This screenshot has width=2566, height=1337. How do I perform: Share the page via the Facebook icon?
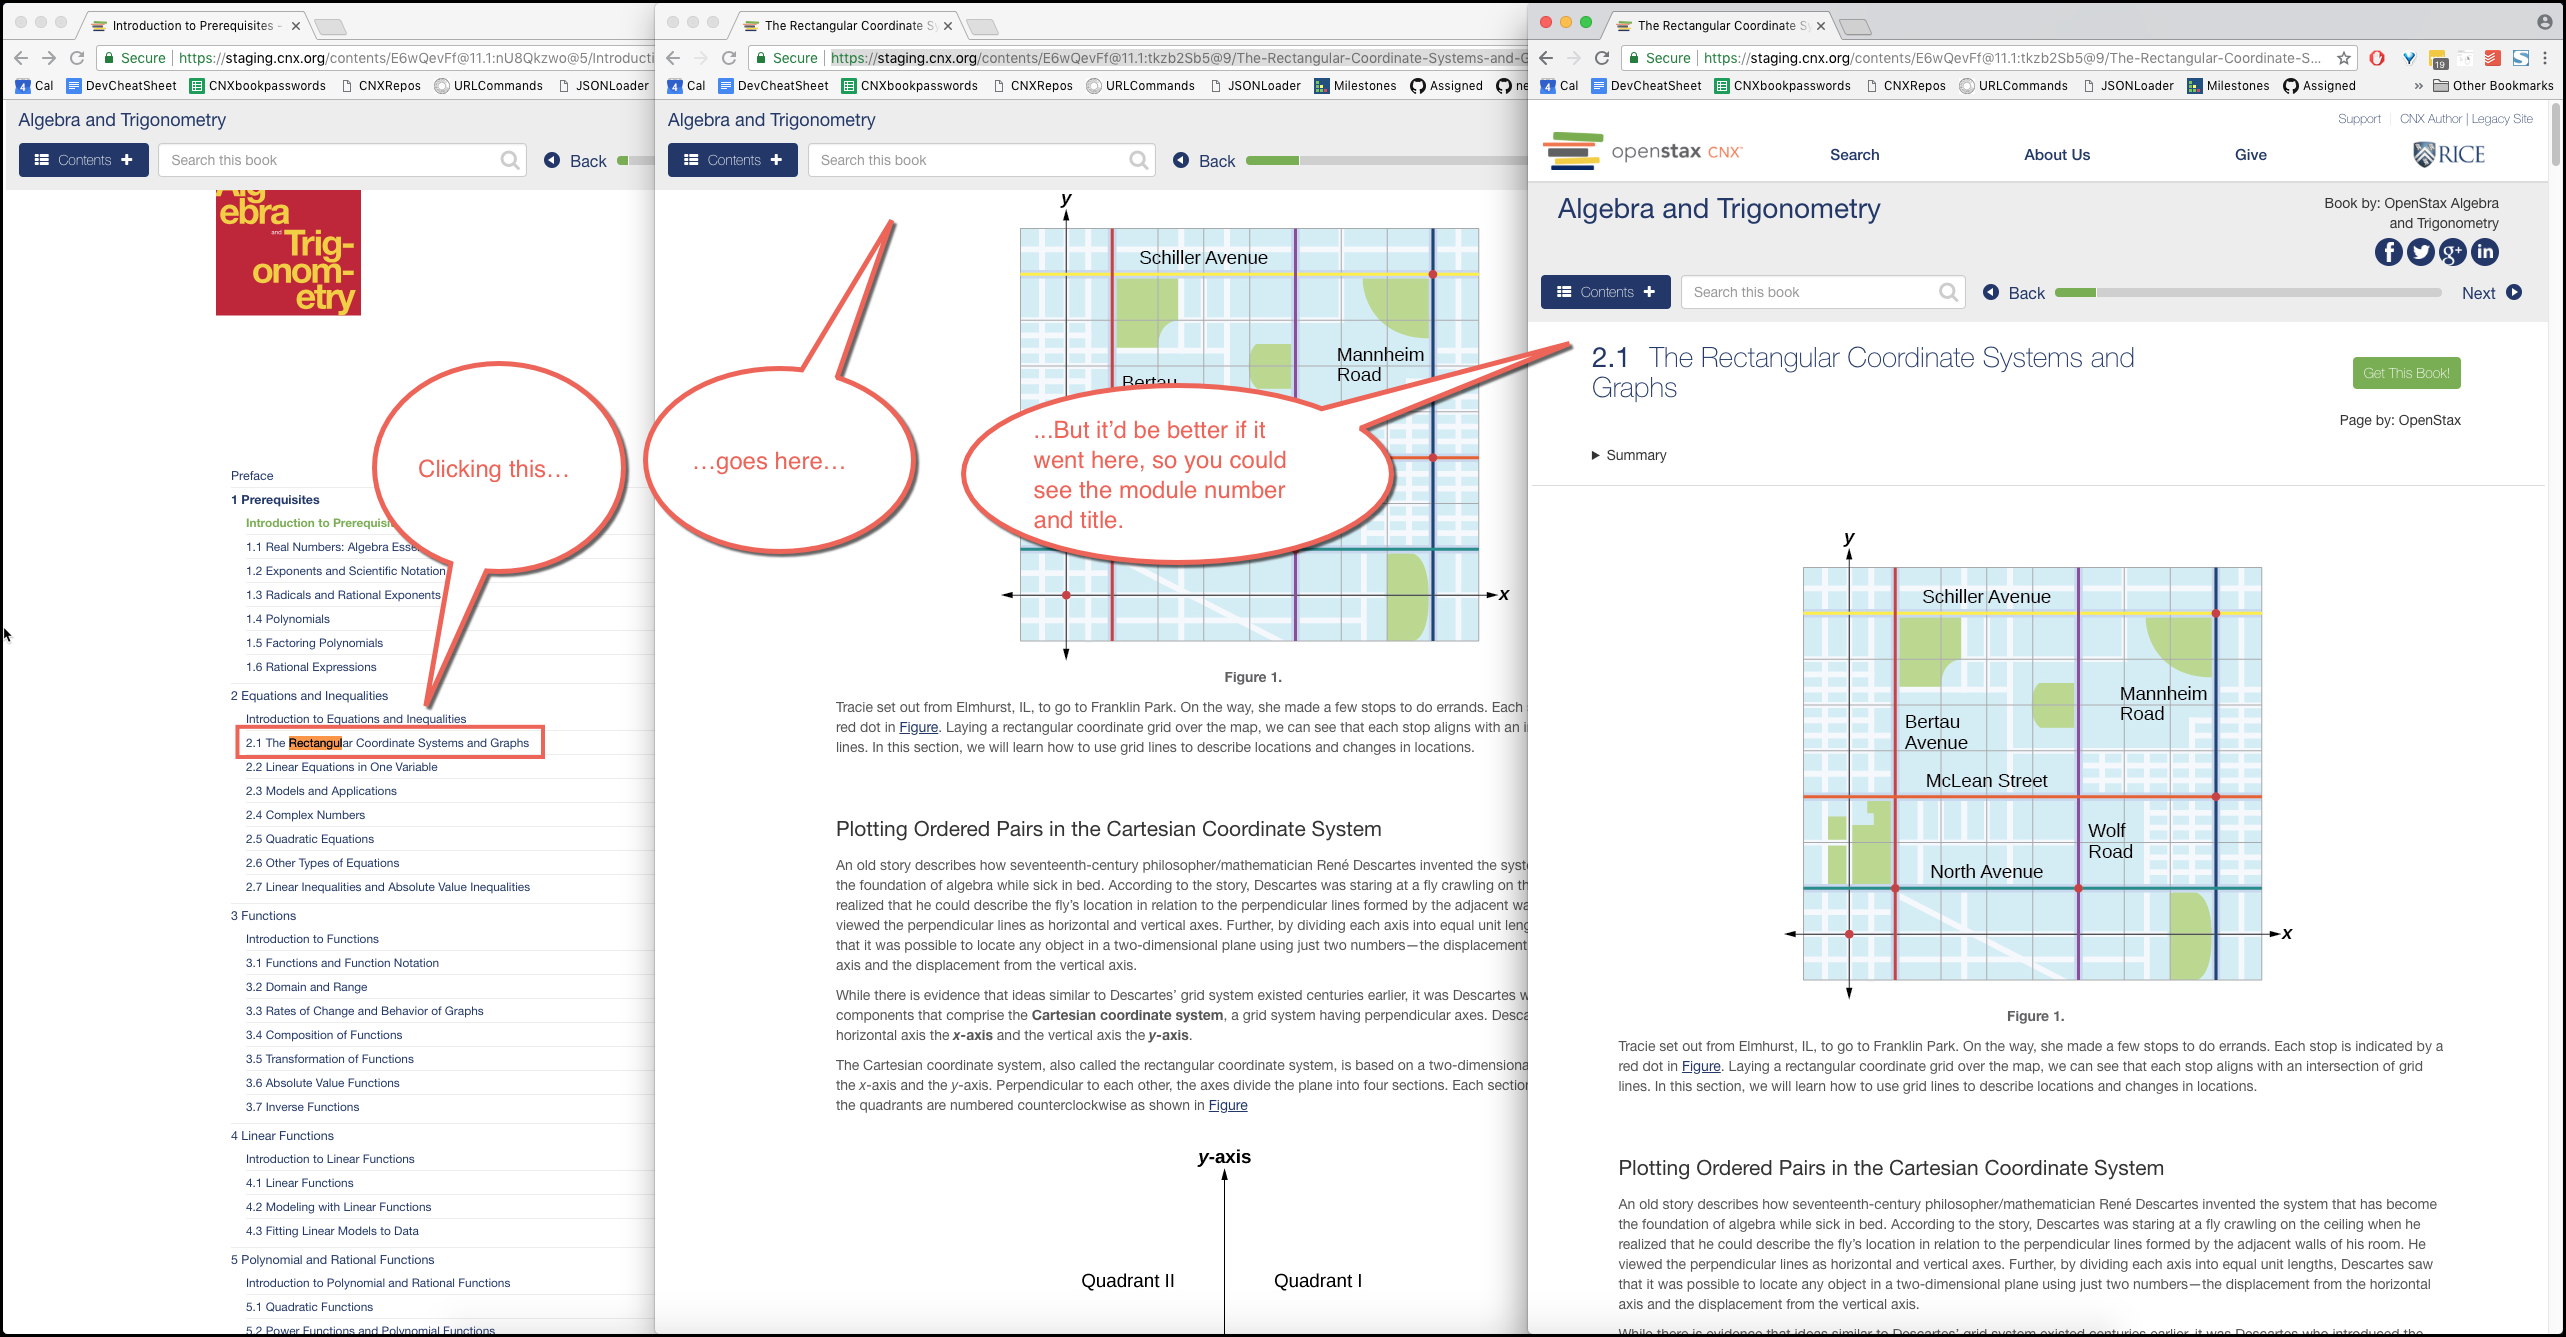(x=2389, y=252)
